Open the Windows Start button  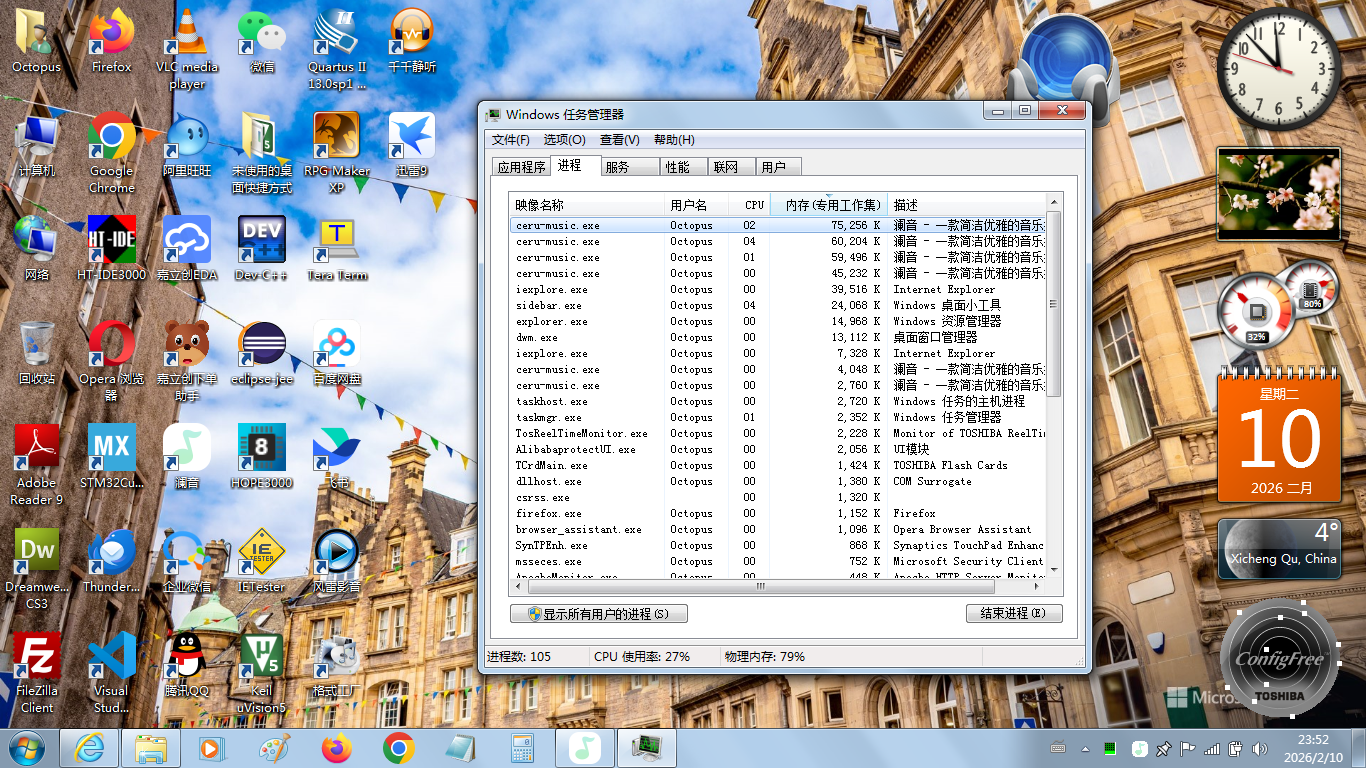pos(26,747)
